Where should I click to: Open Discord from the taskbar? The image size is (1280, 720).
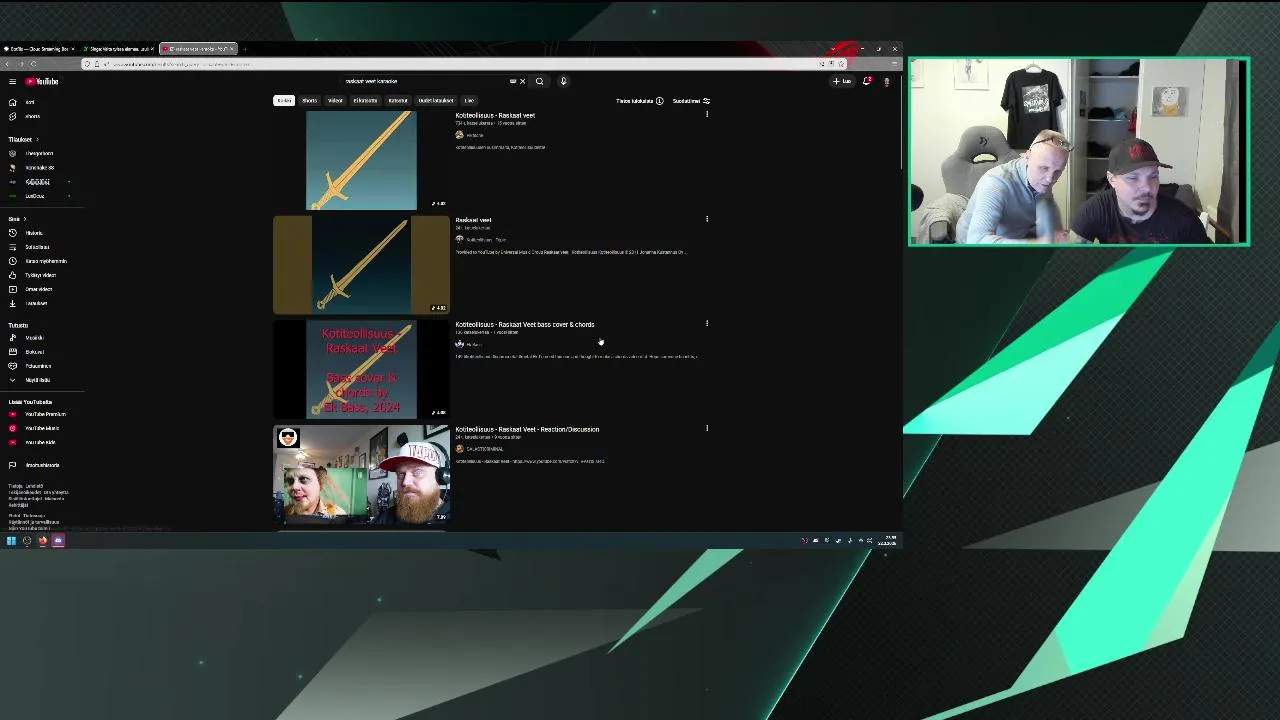pyautogui.click(x=58, y=541)
